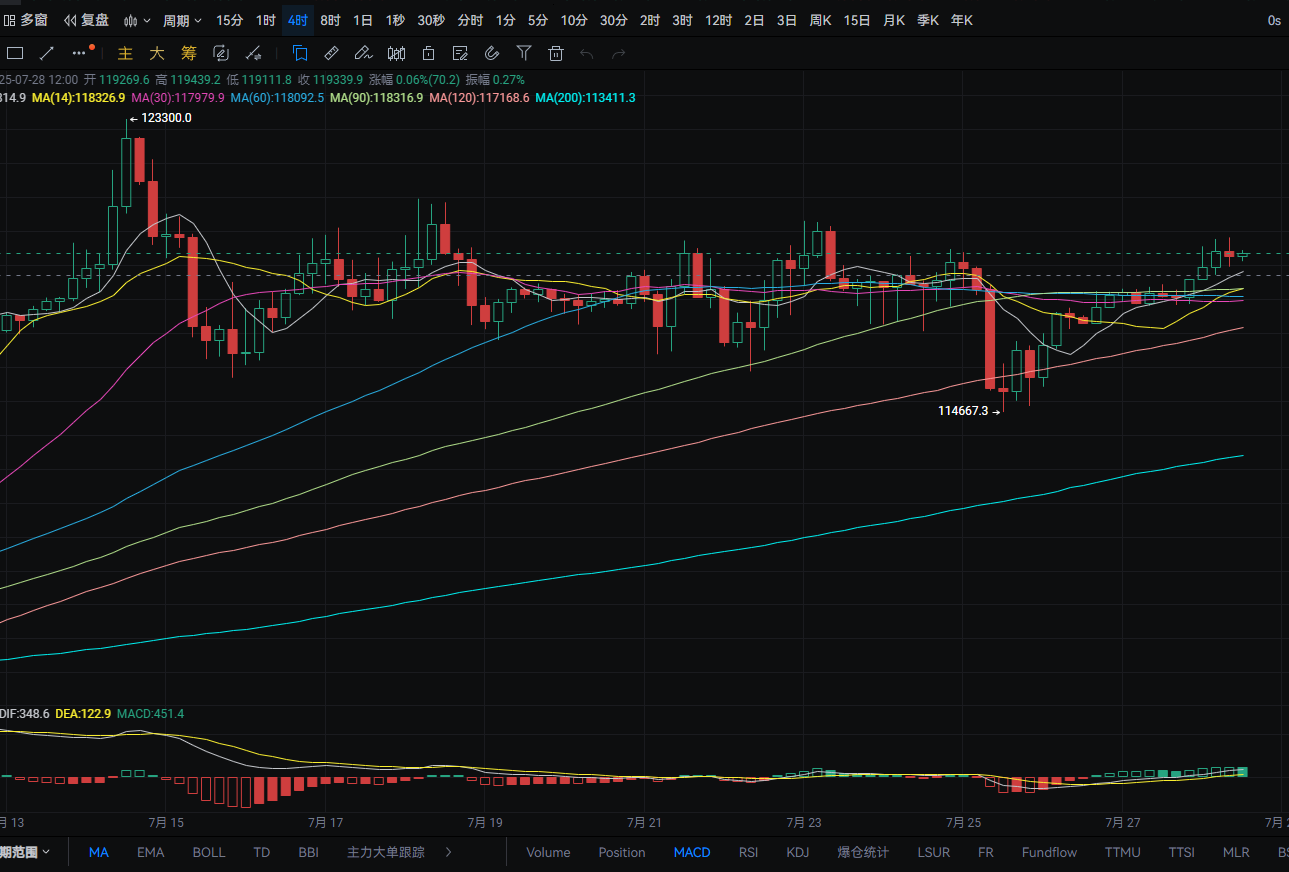Click the 复盘 replay button
Screen dimensions: 1289x872
(86, 20)
